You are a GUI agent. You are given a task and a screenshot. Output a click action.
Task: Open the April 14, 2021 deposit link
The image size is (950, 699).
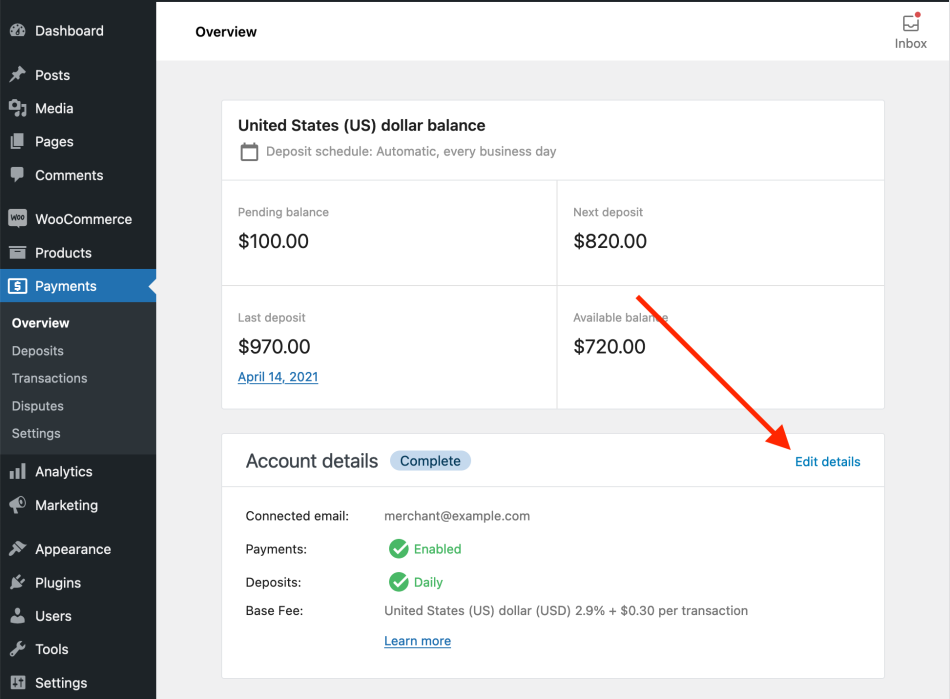tap(278, 377)
